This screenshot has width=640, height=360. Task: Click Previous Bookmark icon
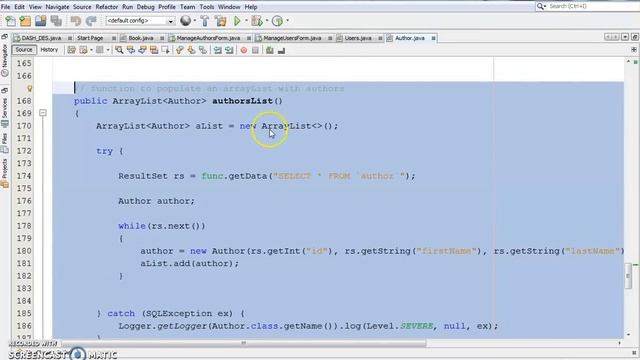click(180, 50)
